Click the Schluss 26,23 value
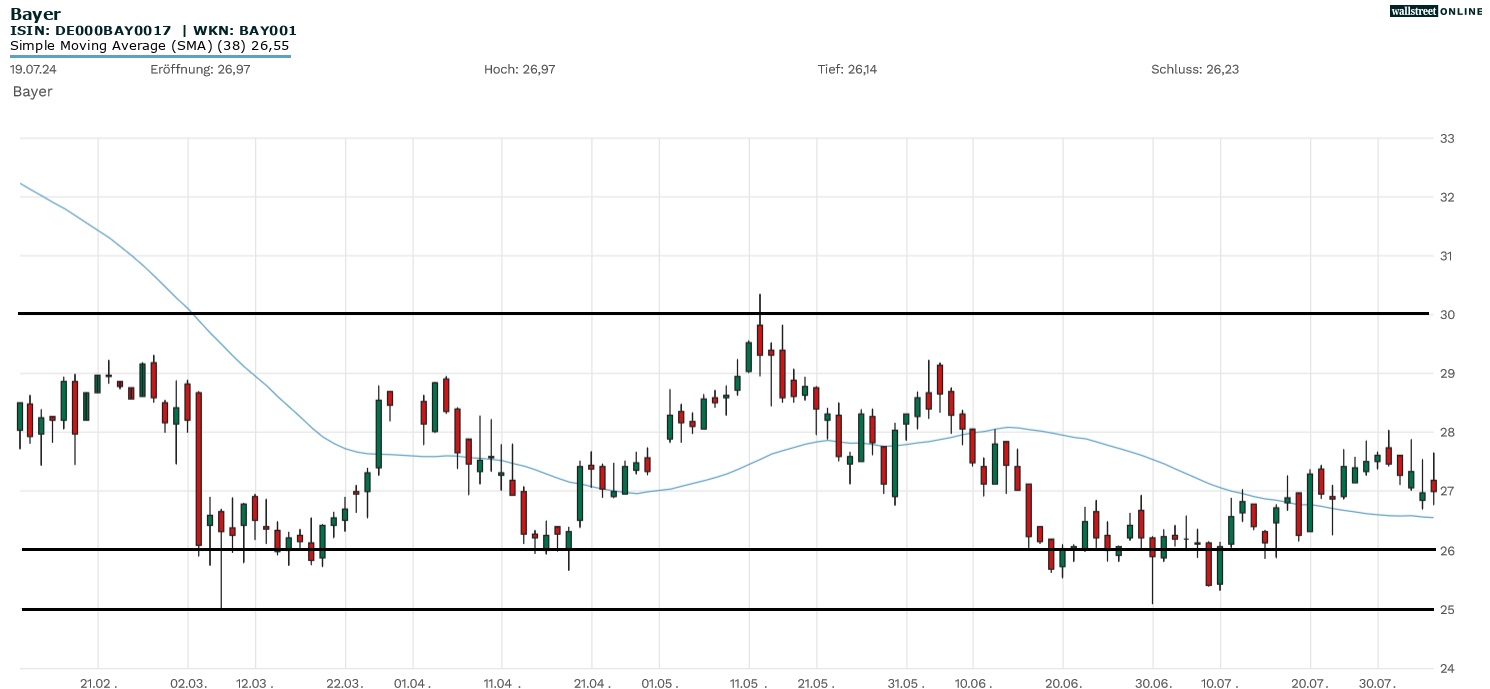 1195,69
